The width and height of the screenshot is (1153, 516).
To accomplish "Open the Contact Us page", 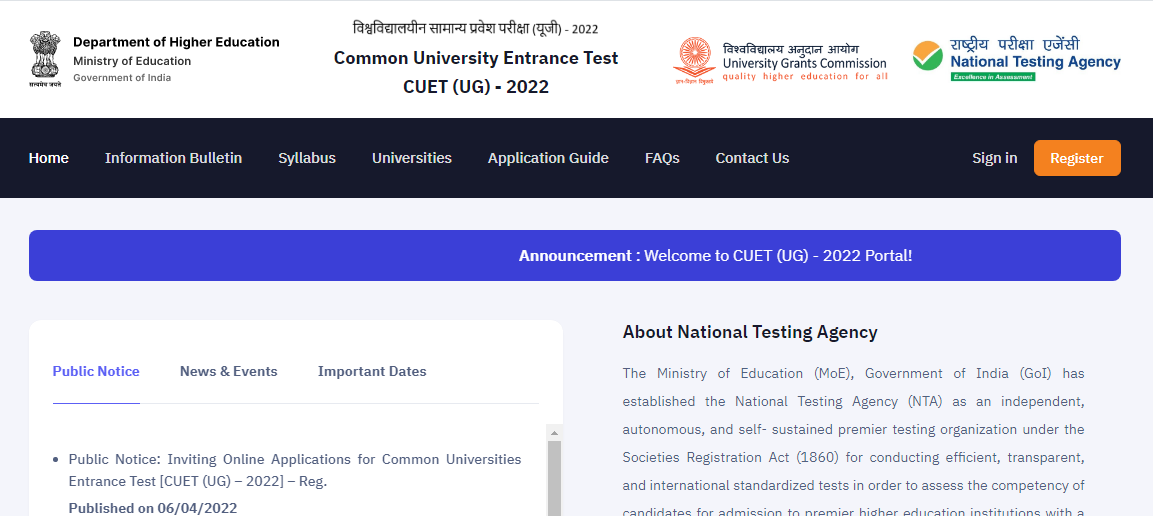I will 752,158.
